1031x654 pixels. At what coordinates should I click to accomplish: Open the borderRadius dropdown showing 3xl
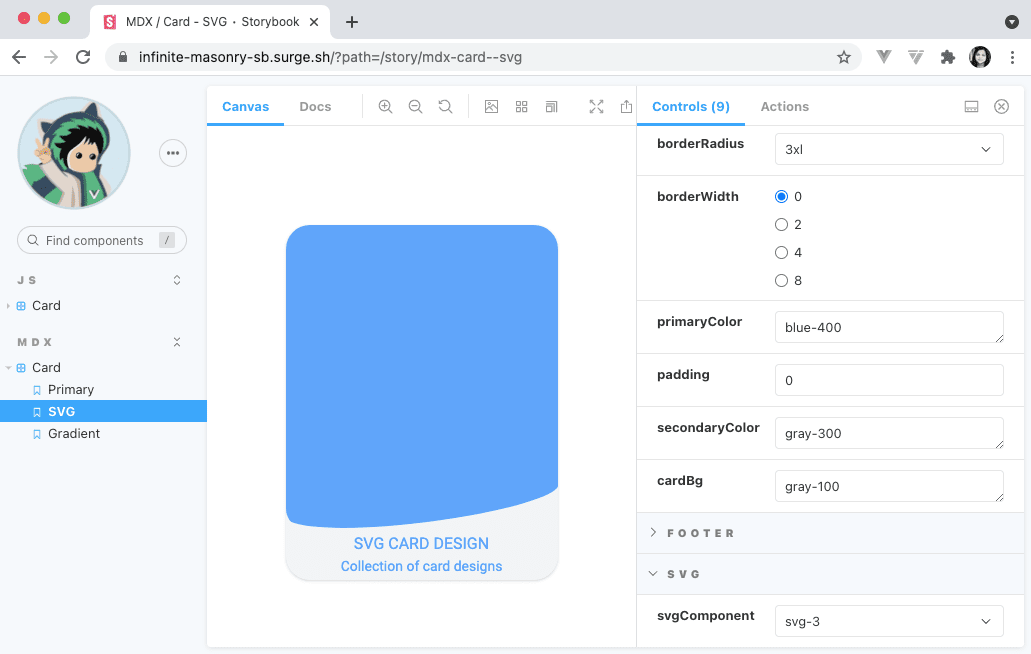pos(888,148)
